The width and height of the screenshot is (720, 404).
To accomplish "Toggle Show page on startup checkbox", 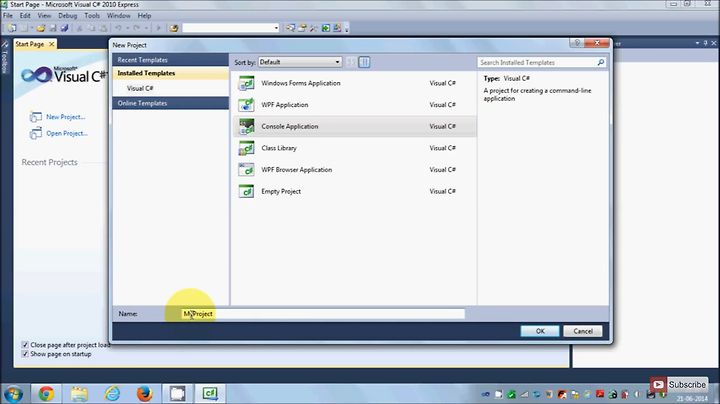I will point(25,354).
